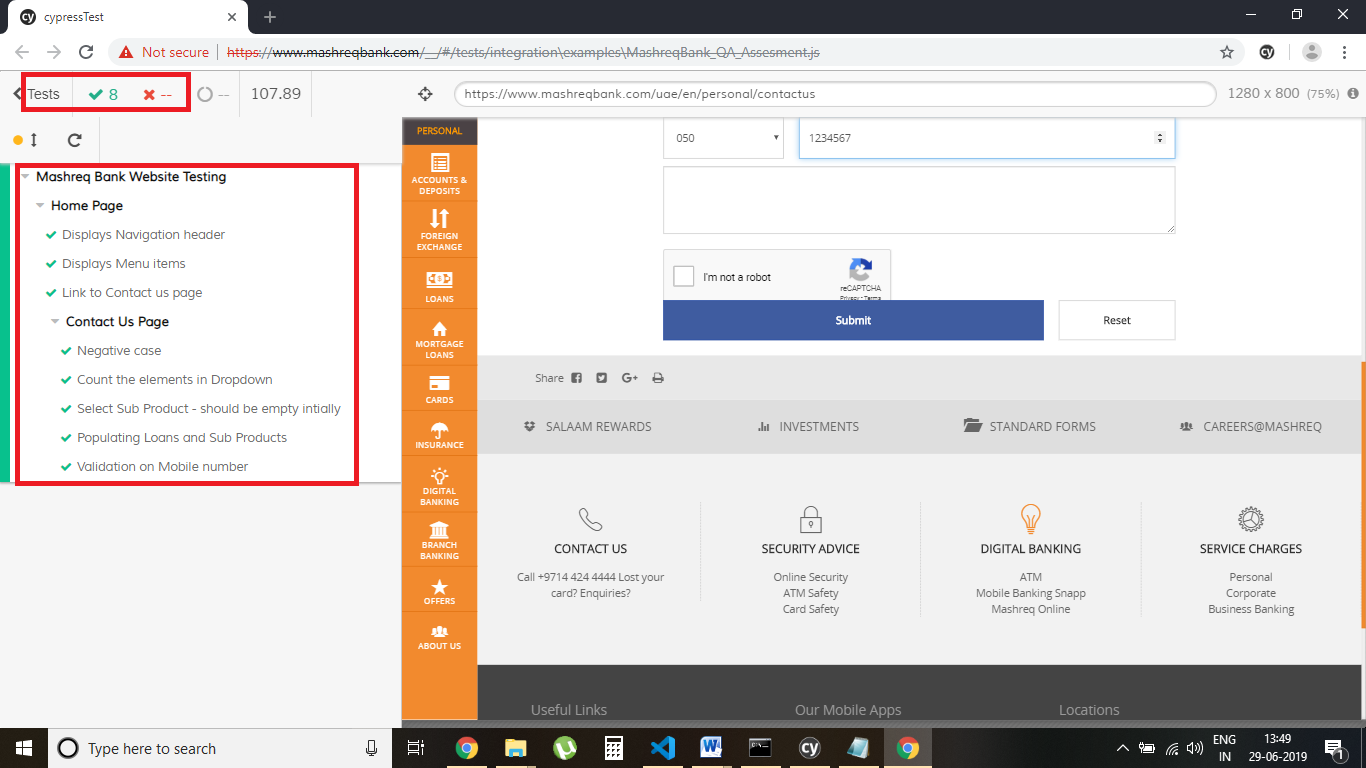
Task: Click the empty message text area
Action: (919, 200)
